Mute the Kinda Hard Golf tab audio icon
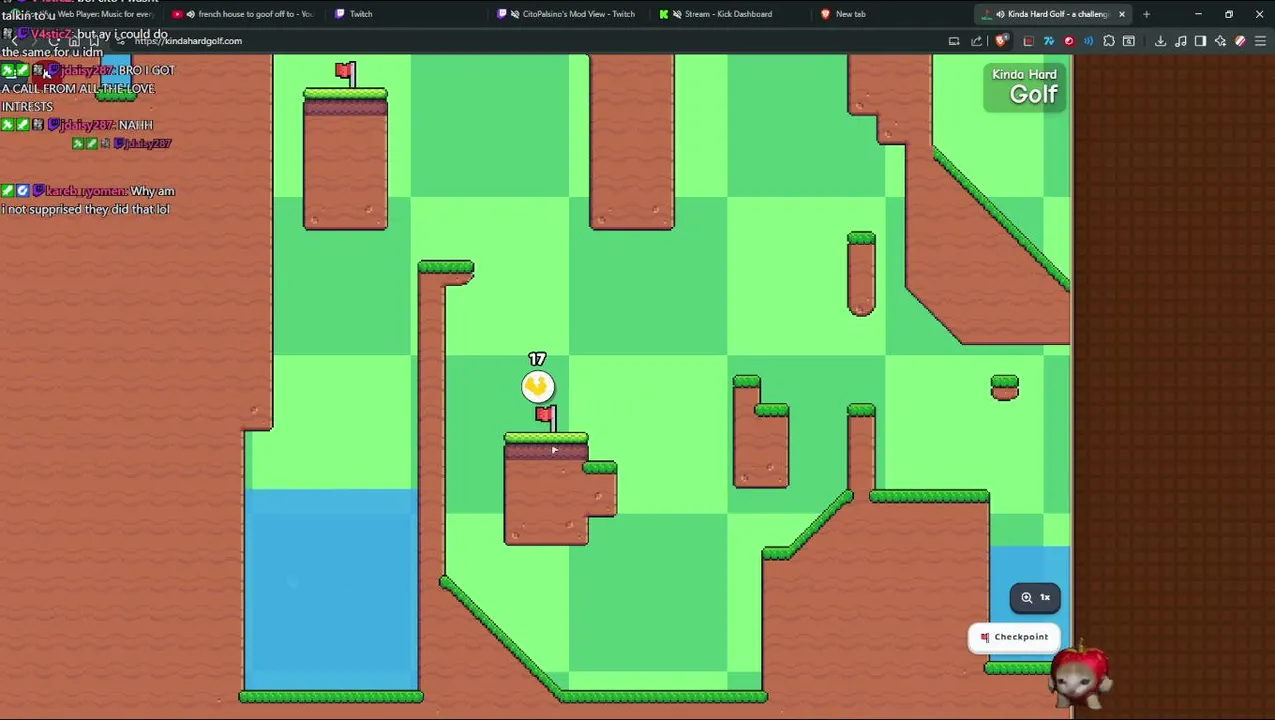The width and height of the screenshot is (1275, 720). pyautogui.click(x=1000, y=14)
